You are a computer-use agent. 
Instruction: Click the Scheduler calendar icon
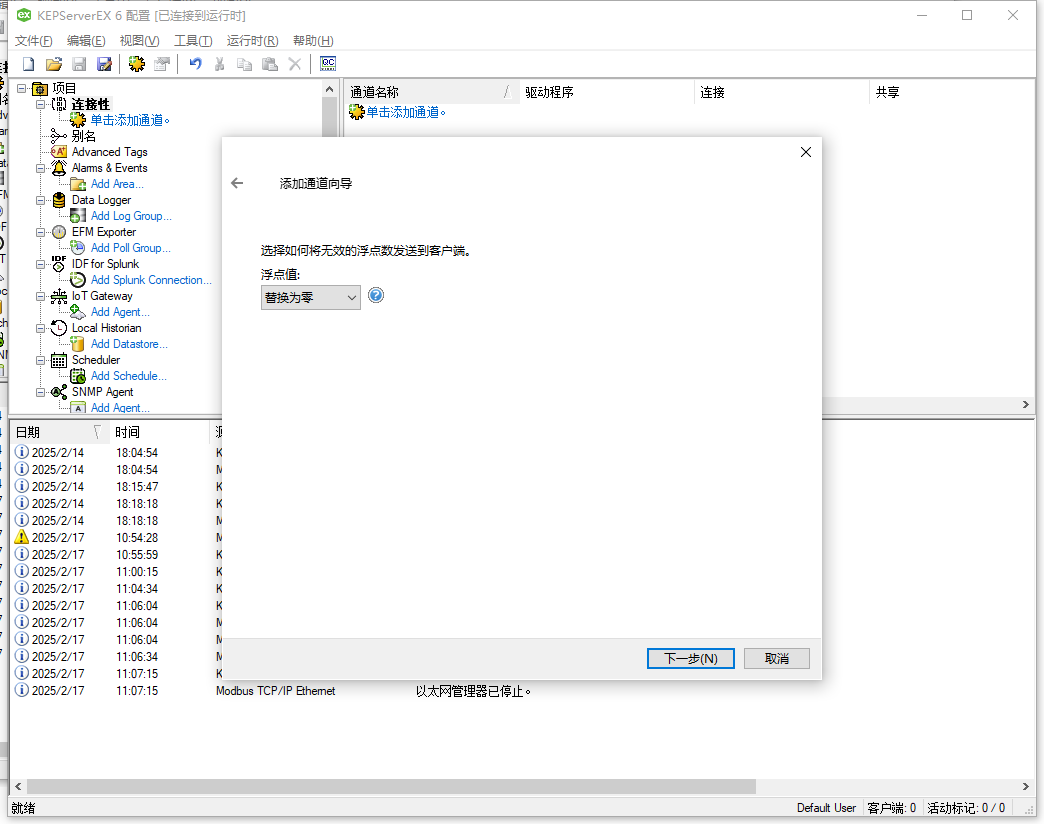click(59, 360)
